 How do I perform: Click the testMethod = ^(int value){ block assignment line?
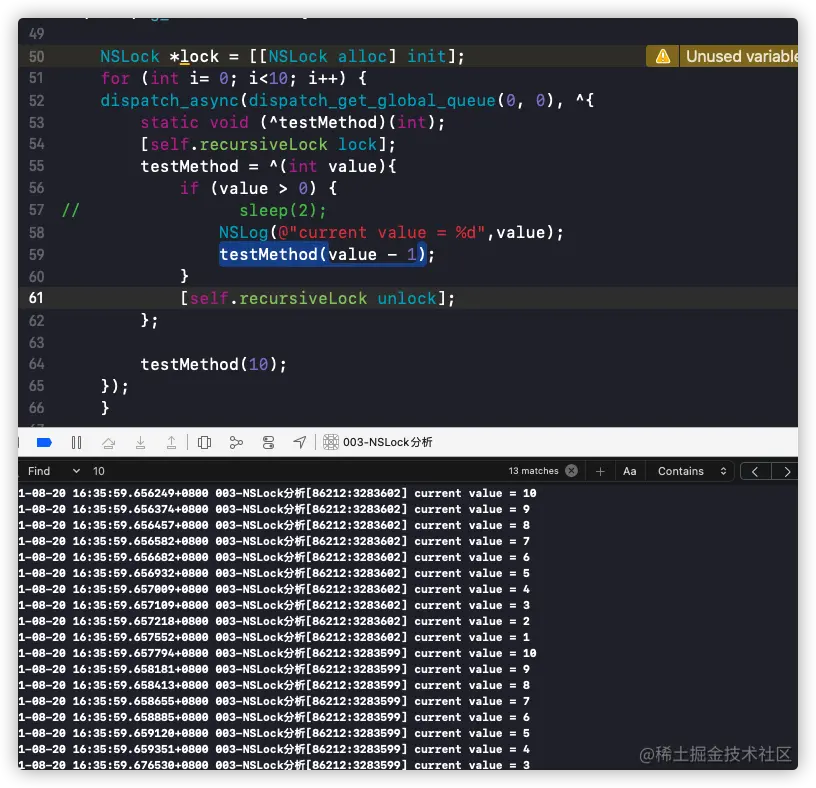(x=269, y=167)
